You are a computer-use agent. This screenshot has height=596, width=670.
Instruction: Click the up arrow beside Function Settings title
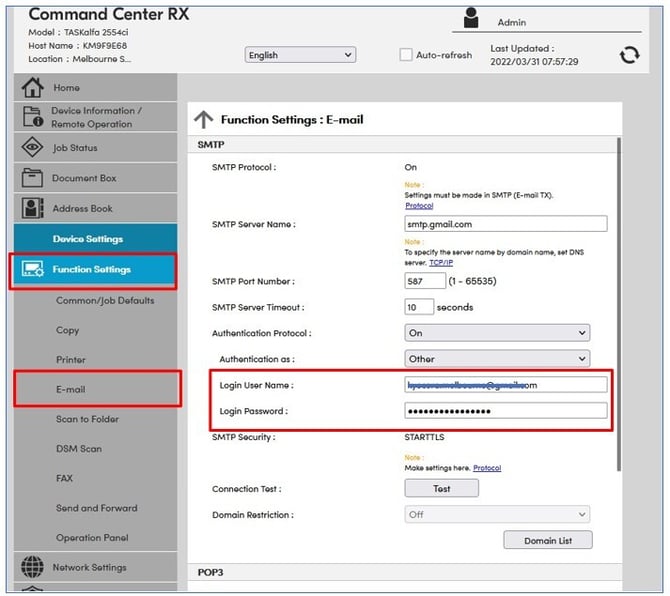pyautogui.click(x=203, y=120)
